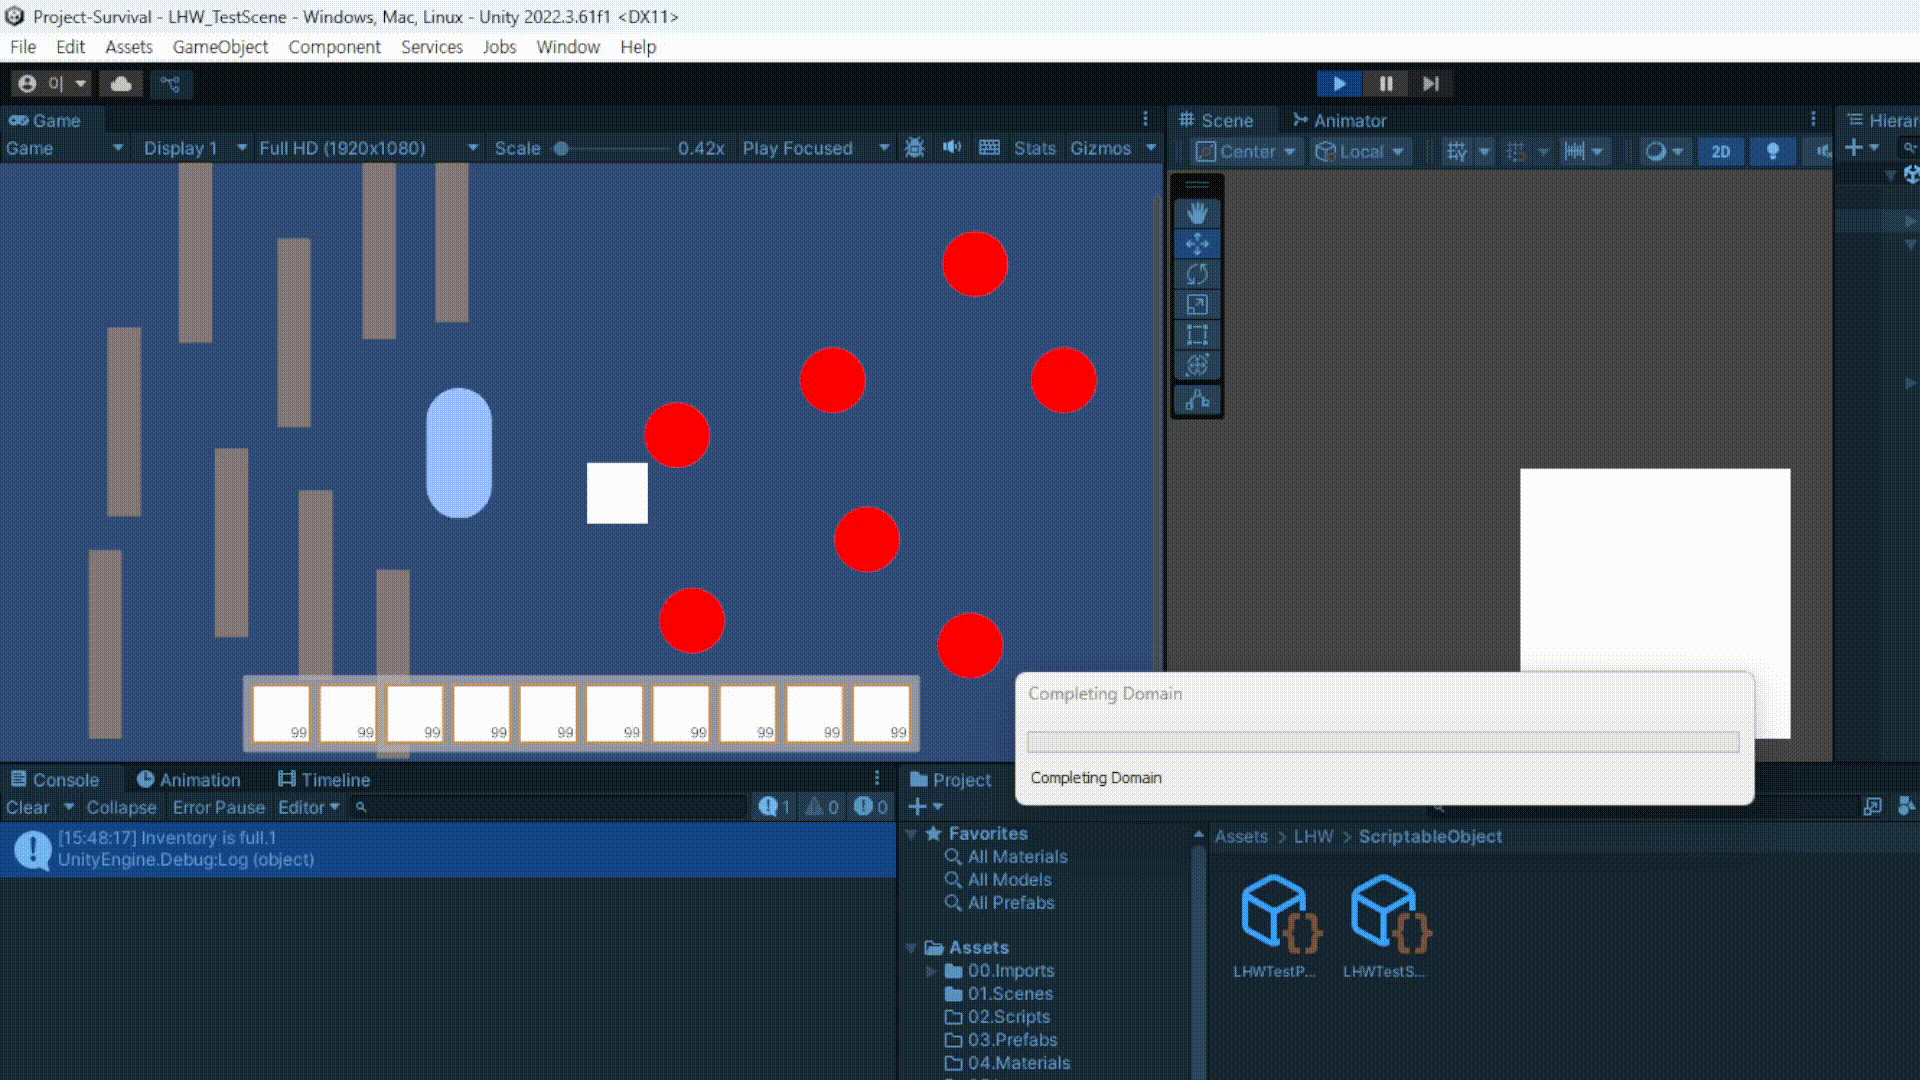Select the 02.Scripts folder
The height and width of the screenshot is (1080, 1920).
pos(1008,1017)
